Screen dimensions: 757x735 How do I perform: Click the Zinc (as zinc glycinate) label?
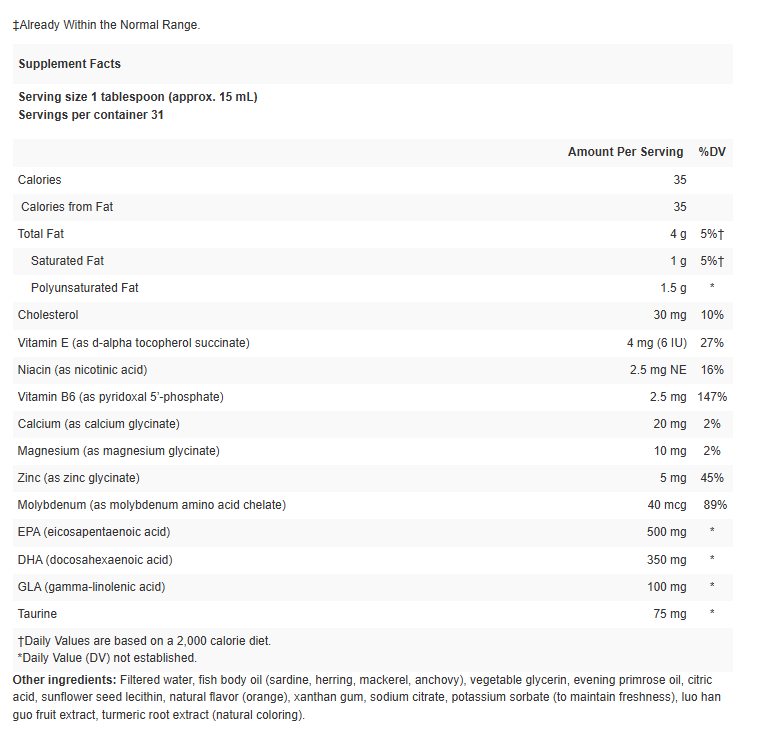click(79, 478)
